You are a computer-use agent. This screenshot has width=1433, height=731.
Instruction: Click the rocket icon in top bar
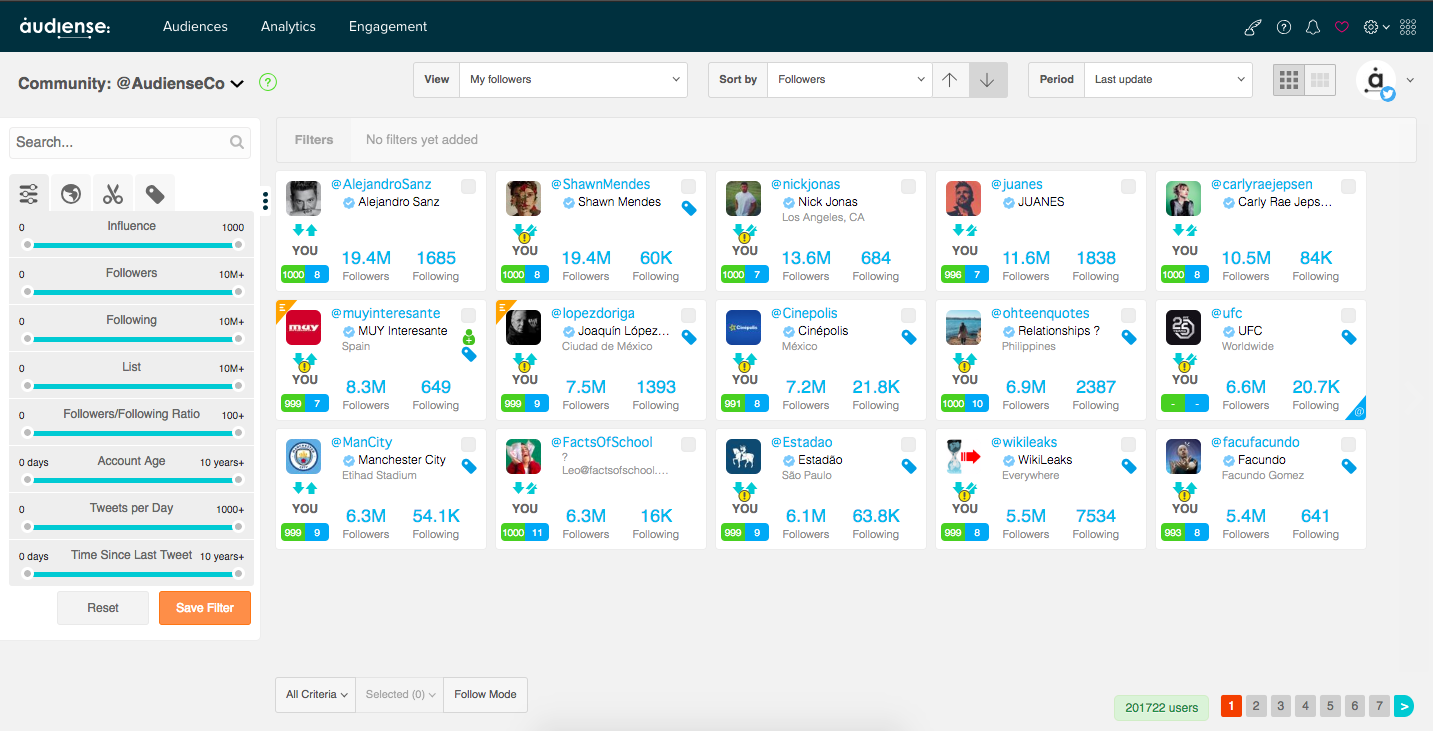click(x=1252, y=27)
